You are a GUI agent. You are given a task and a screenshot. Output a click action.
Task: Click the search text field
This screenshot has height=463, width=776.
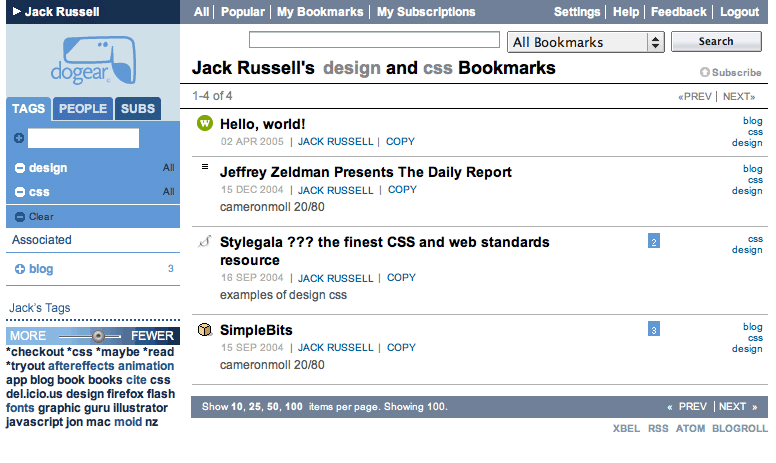coord(373,41)
